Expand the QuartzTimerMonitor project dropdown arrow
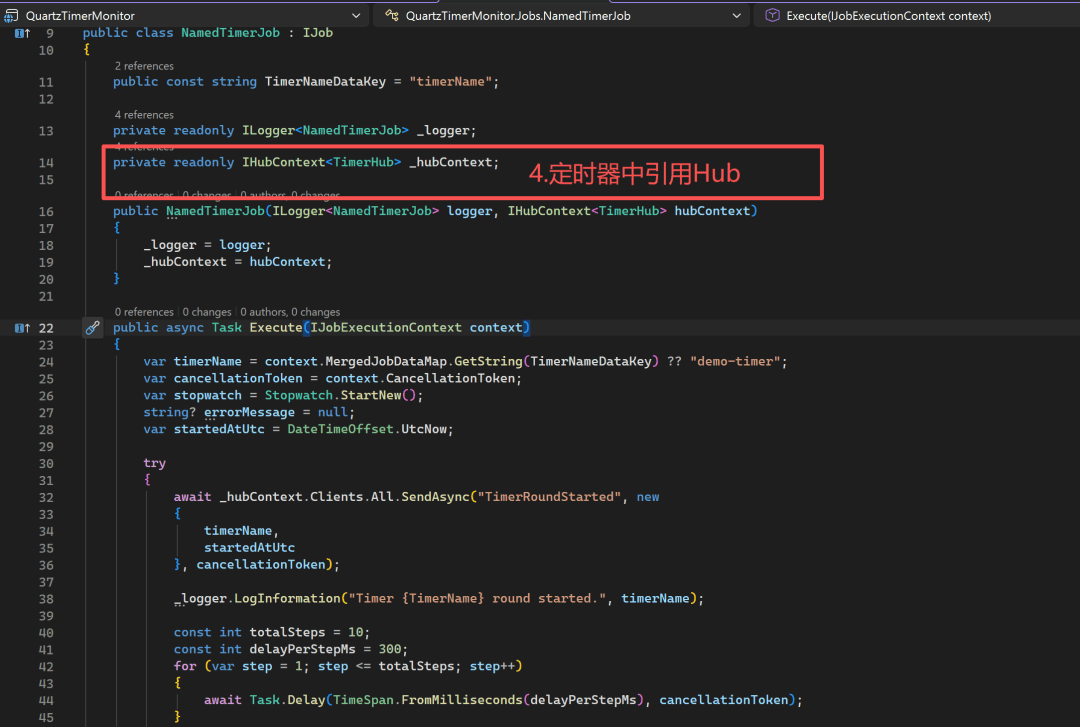Image resolution: width=1080 pixels, height=727 pixels. tap(355, 15)
